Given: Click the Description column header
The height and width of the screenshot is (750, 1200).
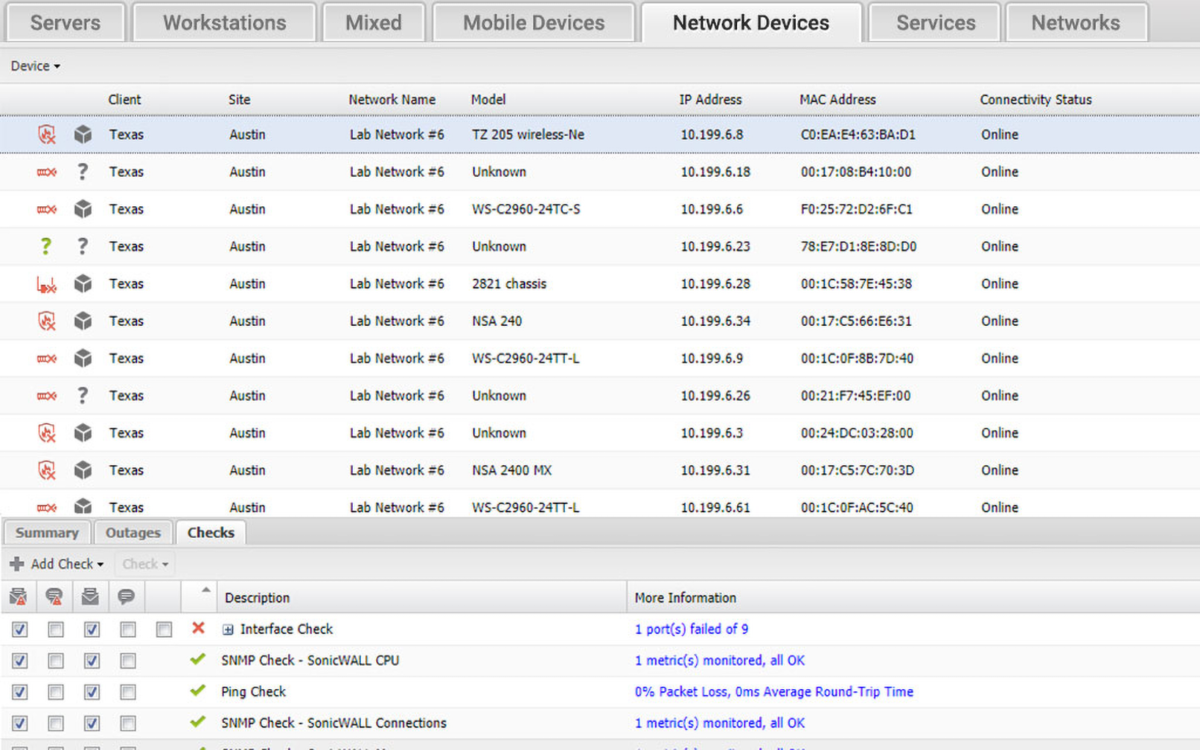Looking at the screenshot, I should coord(257,597).
